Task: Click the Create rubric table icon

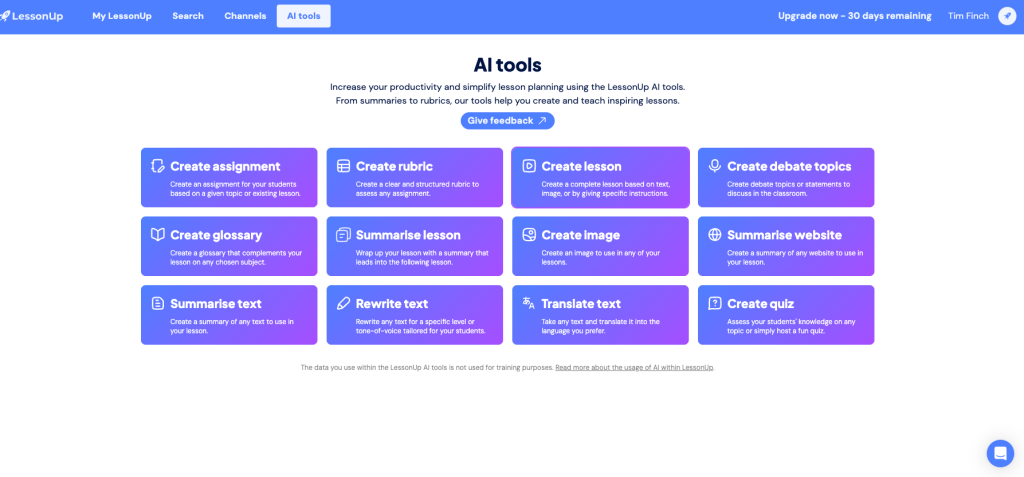Action: pos(344,166)
